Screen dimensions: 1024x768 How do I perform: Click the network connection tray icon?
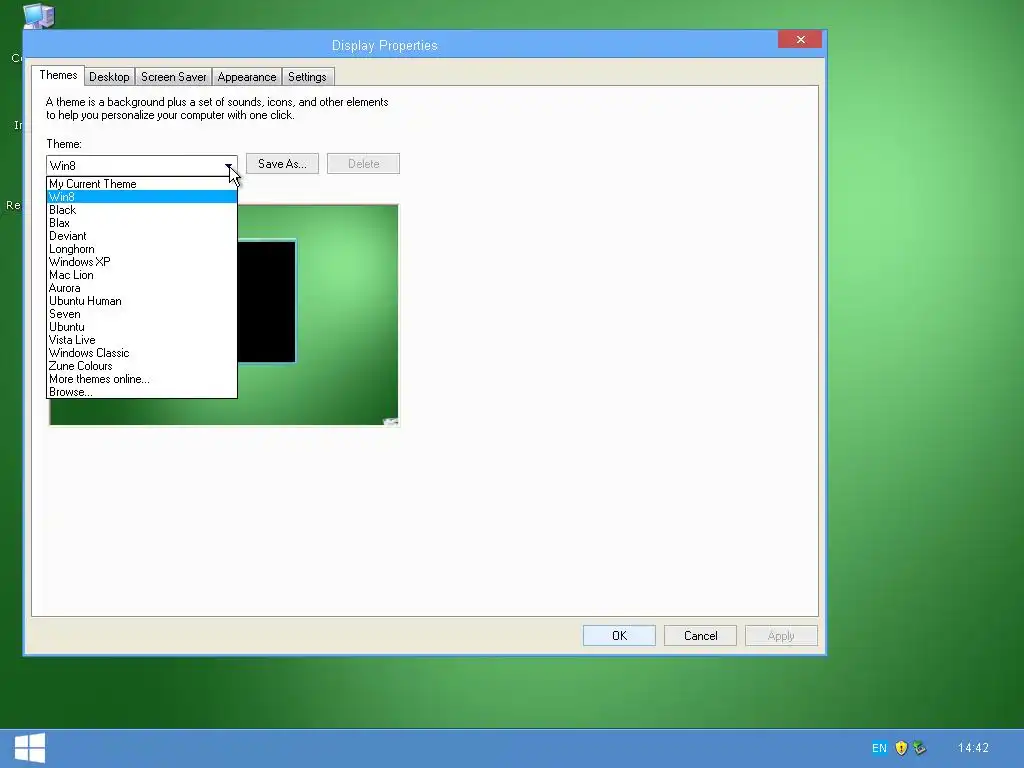click(920, 748)
